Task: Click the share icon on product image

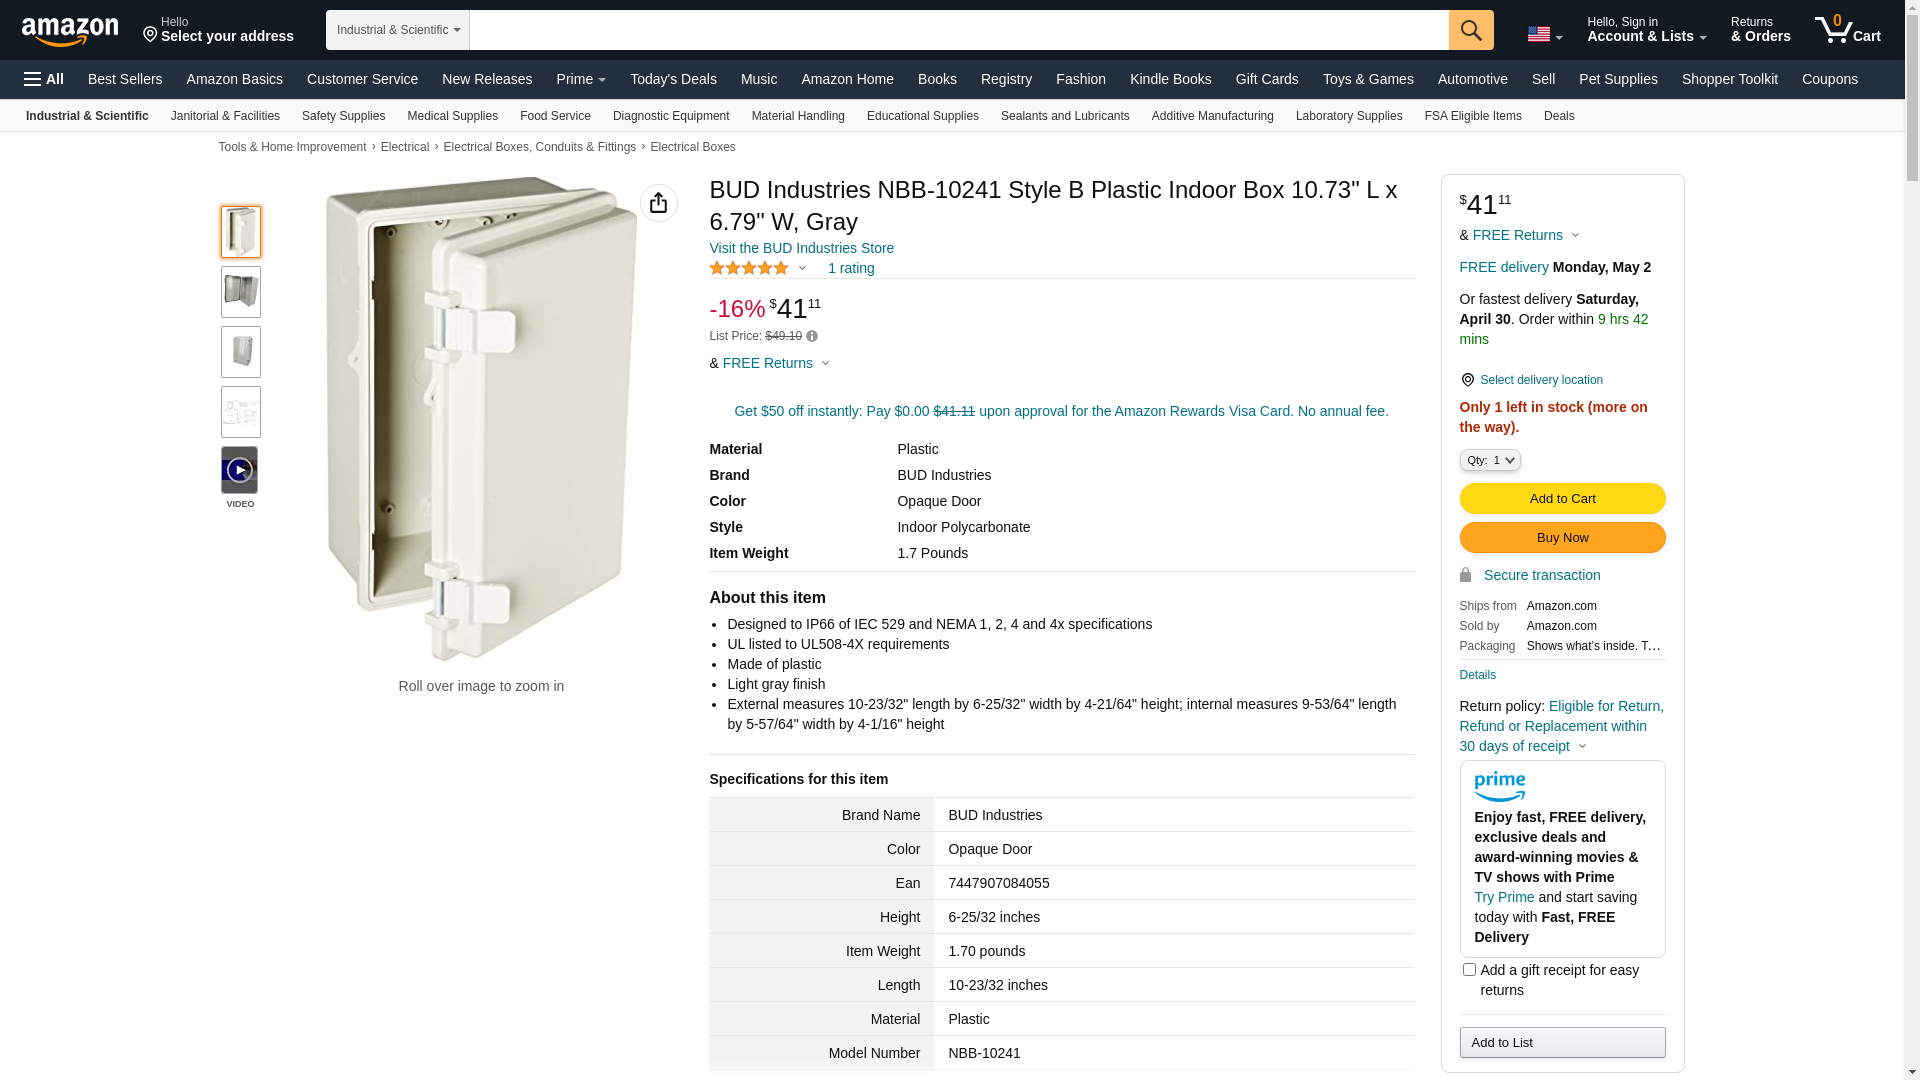Action: pyautogui.click(x=658, y=203)
